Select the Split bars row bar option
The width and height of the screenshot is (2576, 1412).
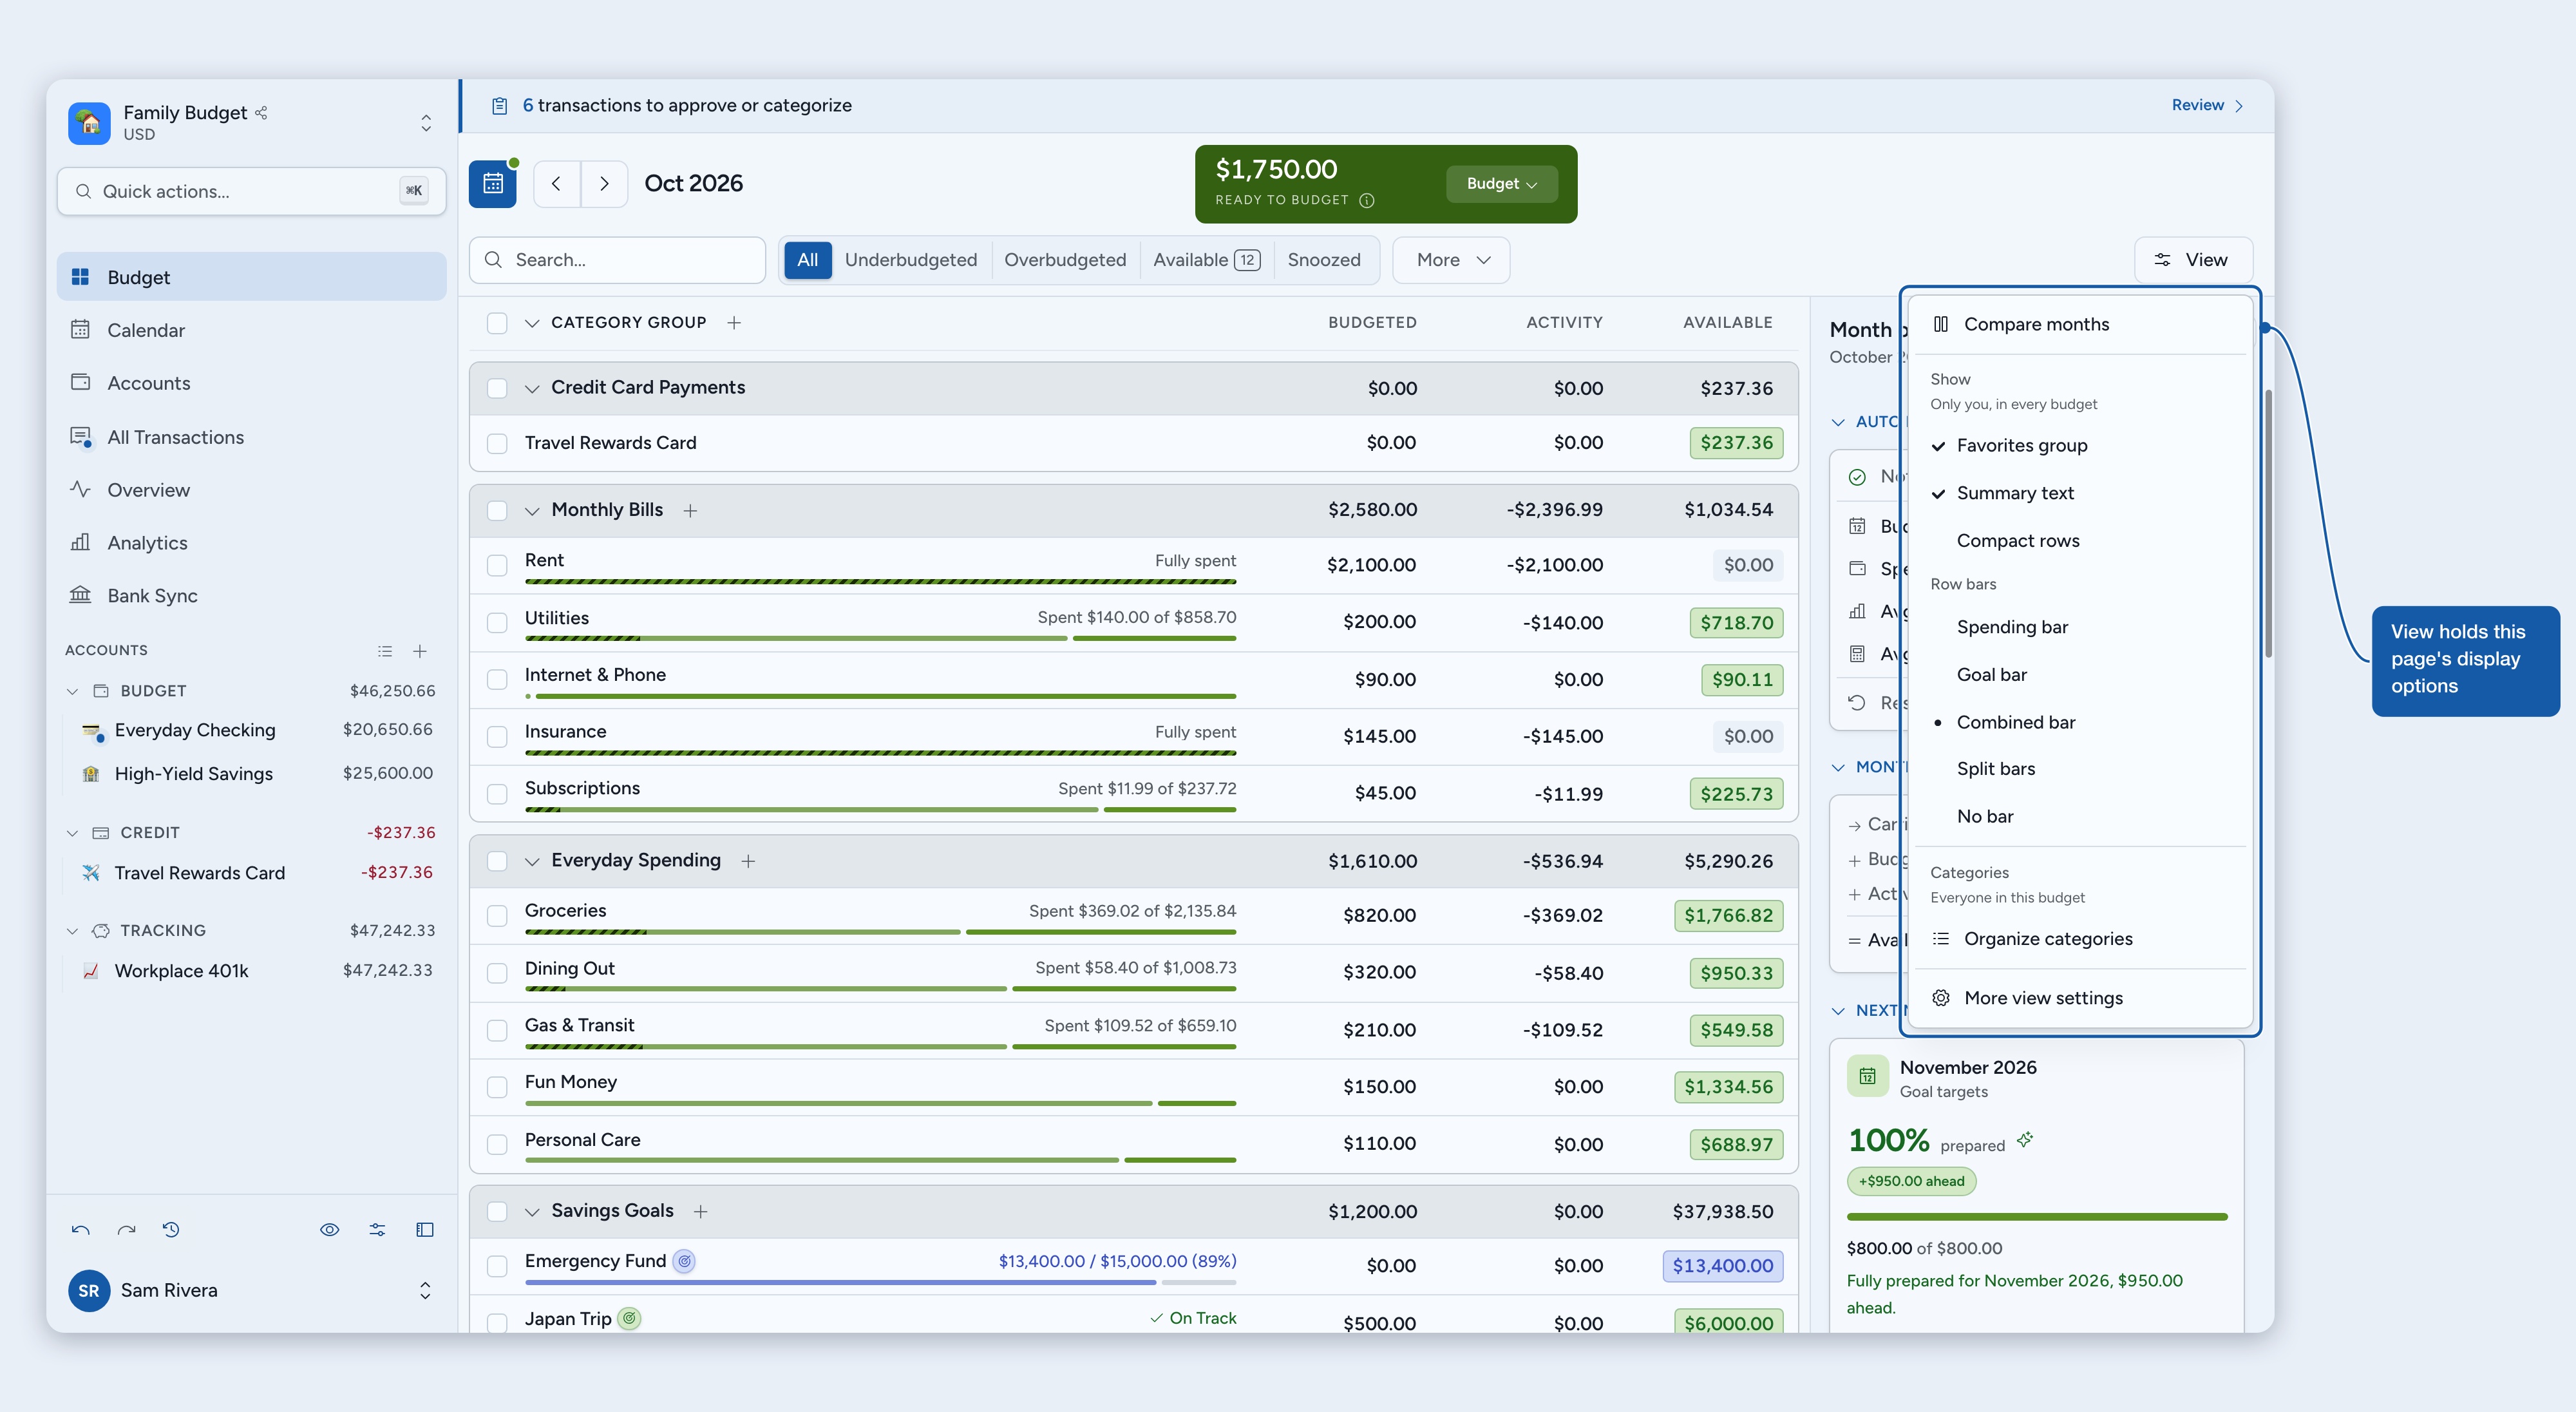2079,769
